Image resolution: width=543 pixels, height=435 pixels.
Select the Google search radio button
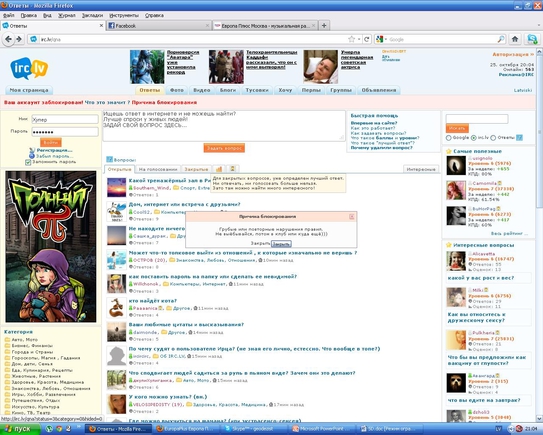point(449,138)
